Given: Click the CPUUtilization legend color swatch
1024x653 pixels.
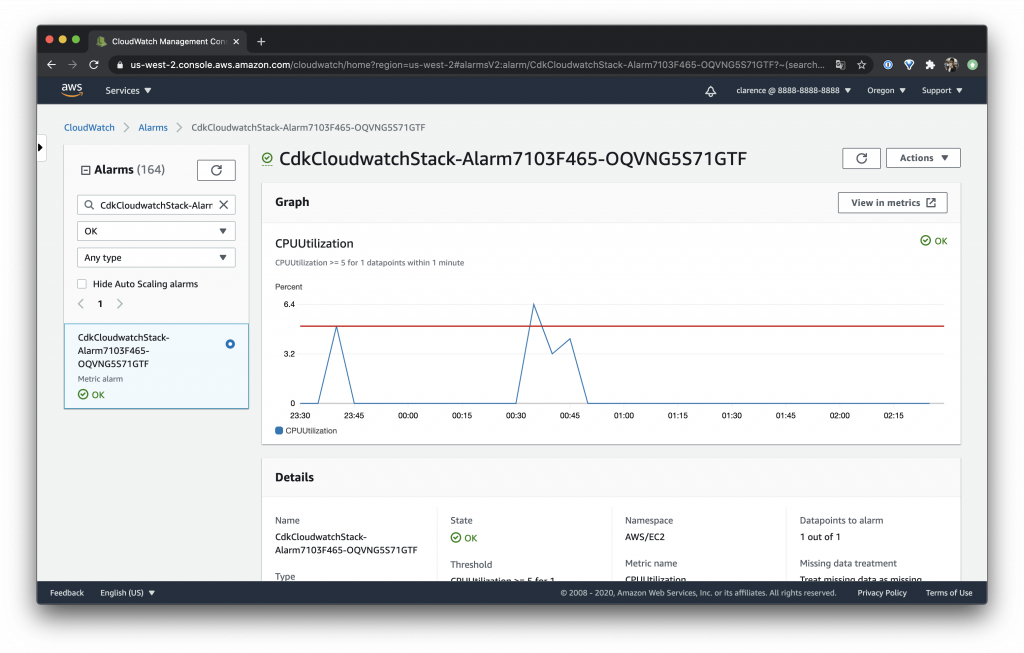Looking at the screenshot, I should point(279,431).
